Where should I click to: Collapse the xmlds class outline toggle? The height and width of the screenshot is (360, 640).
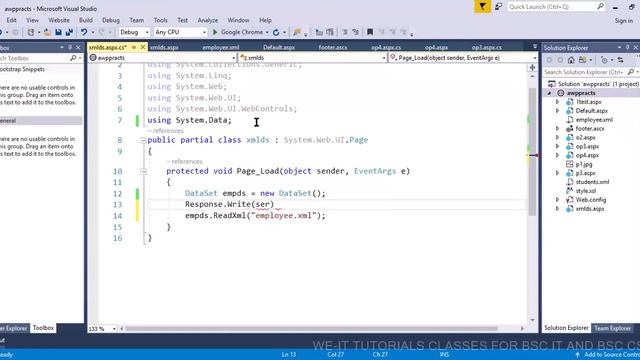143,140
